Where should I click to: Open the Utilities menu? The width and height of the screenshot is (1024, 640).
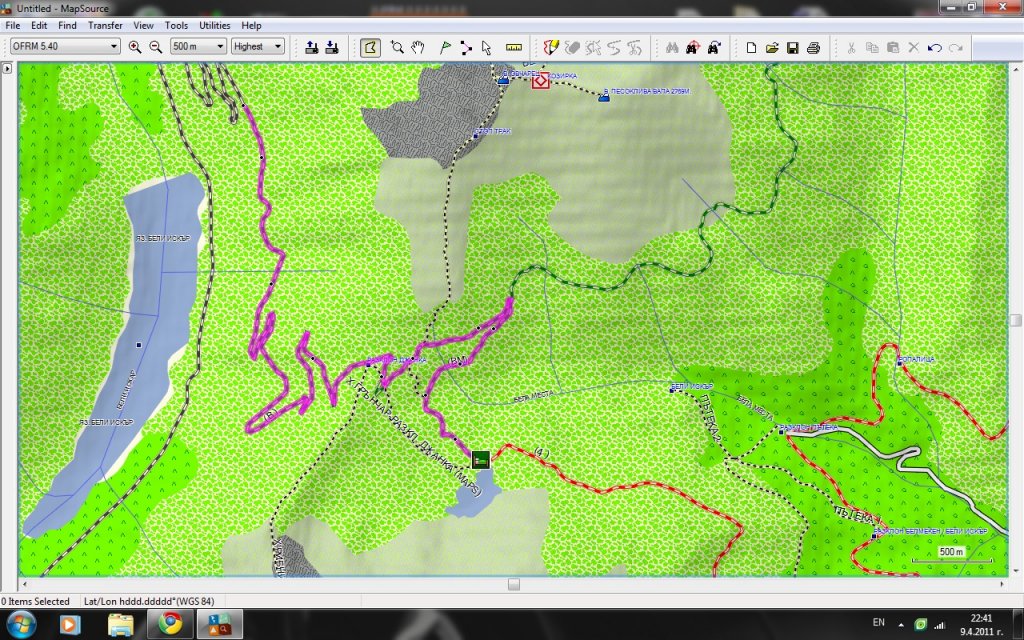(214, 25)
